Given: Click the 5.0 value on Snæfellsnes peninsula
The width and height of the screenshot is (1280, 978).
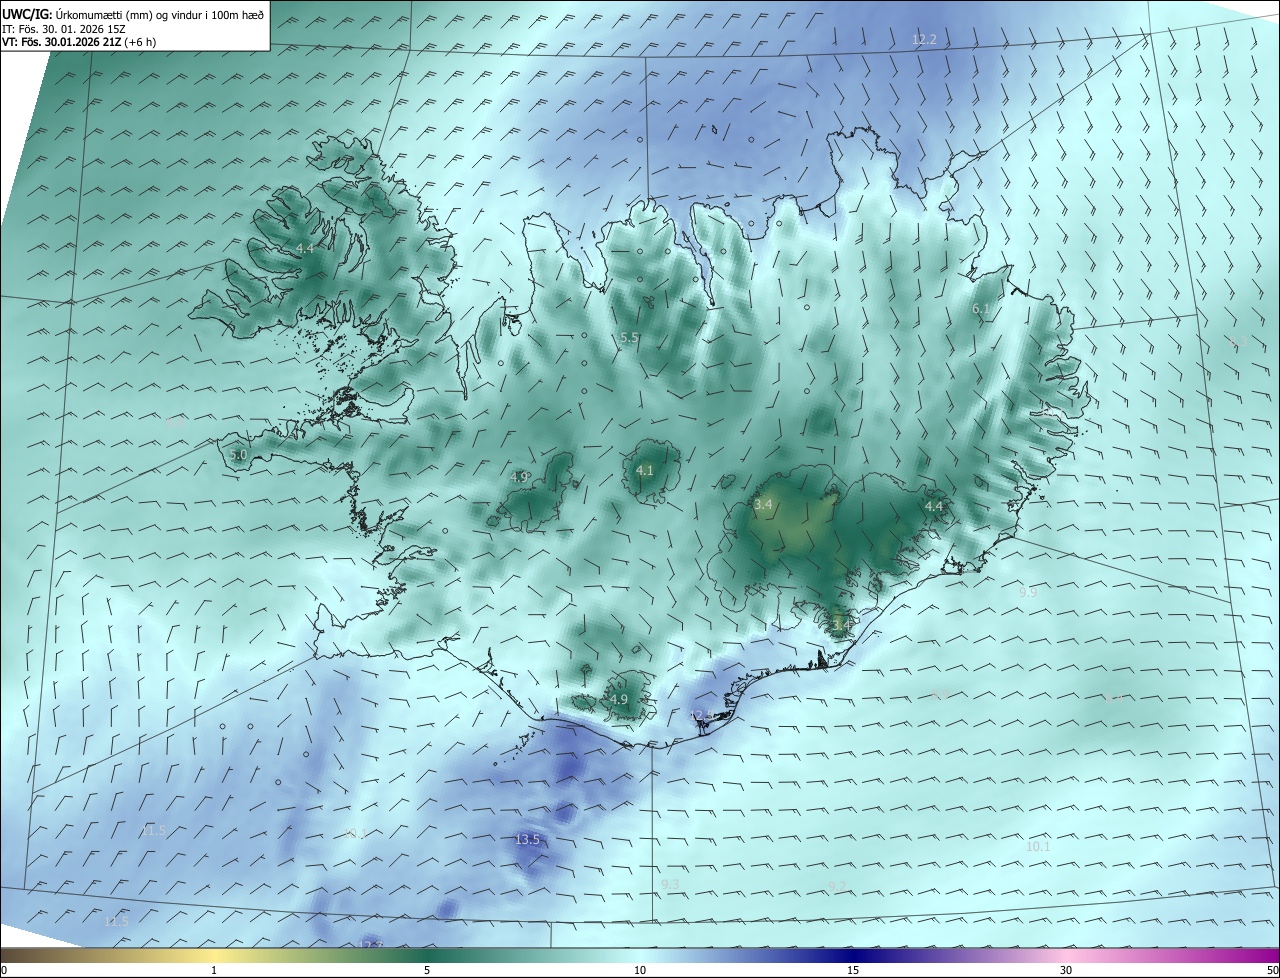Looking at the screenshot, I should point(238,455).
